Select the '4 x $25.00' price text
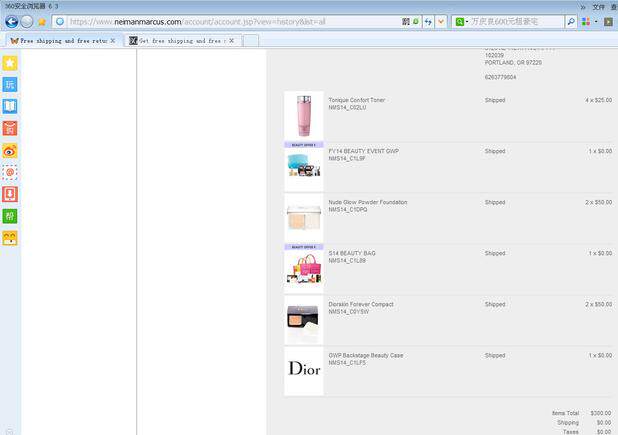Viewport: 618px width, 435px height. click(x=599, y=100)
